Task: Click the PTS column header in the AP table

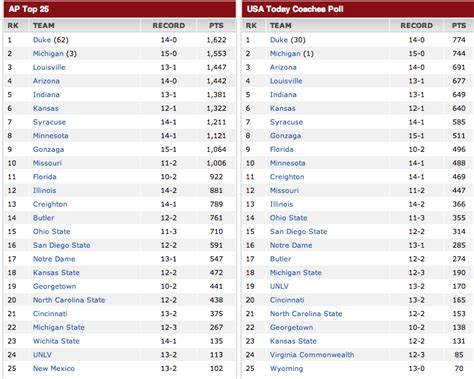Action: coord(216,26)
